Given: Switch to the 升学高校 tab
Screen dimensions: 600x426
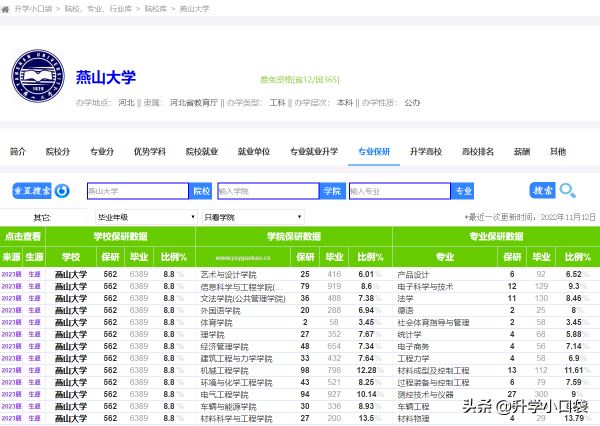Looking at the screenshot, I should (x=426, y=152).
